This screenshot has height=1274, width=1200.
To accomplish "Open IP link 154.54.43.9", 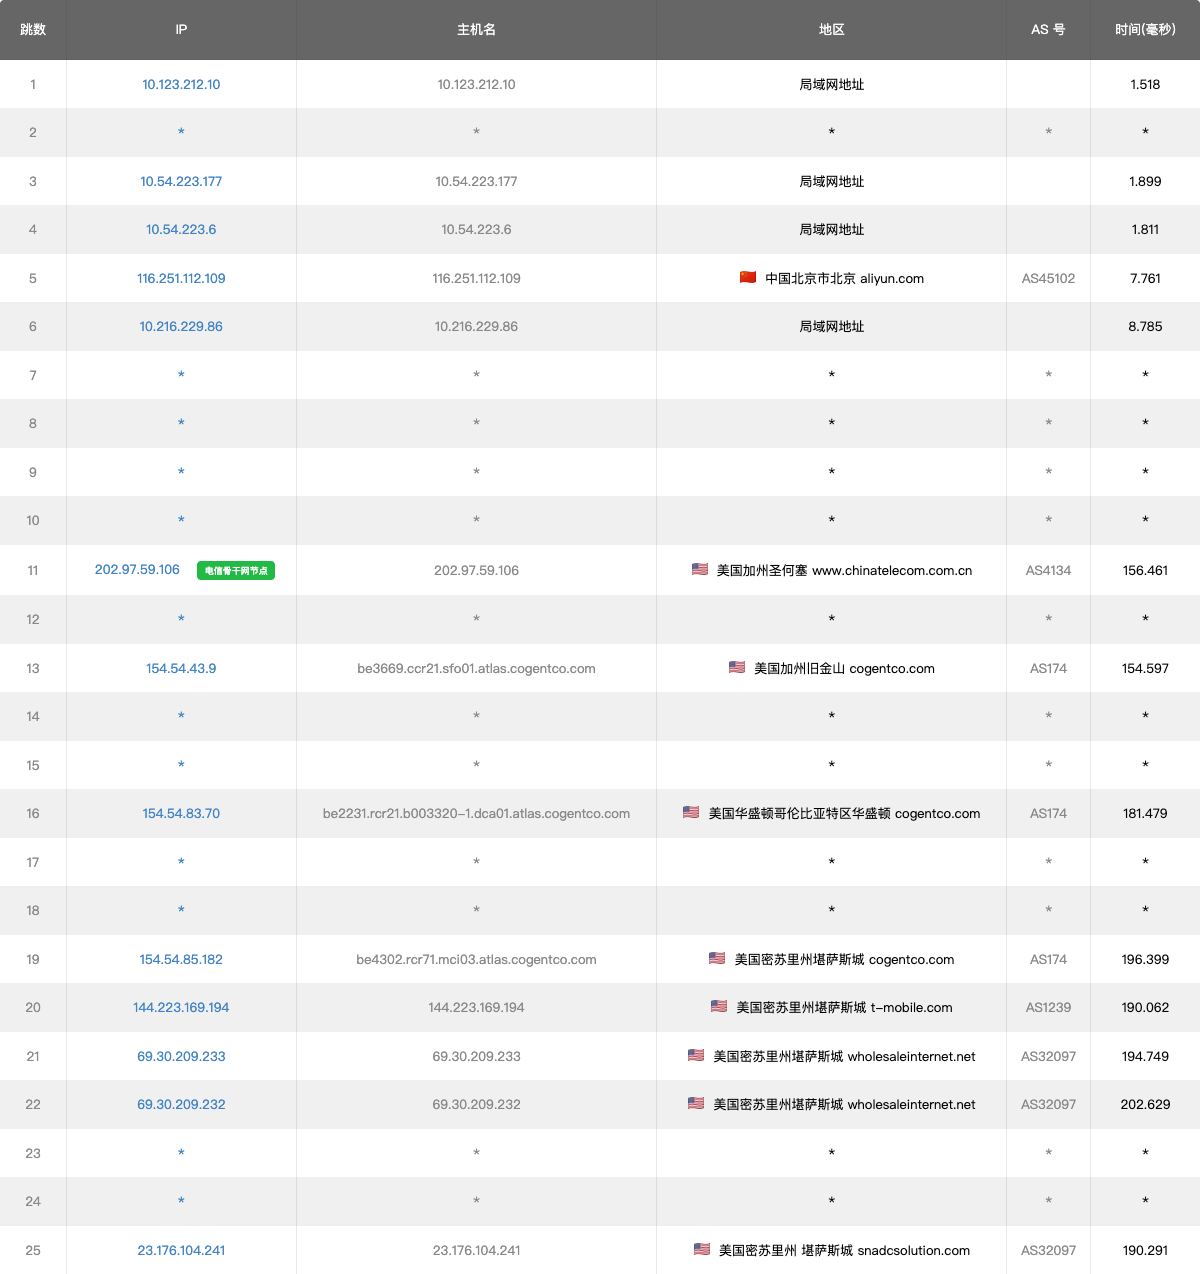I will pos(181,669).
